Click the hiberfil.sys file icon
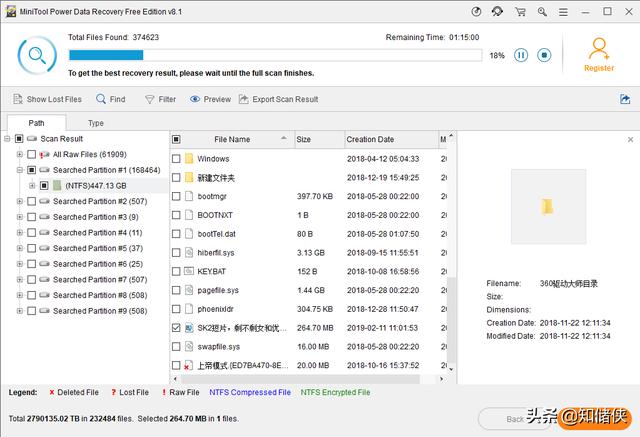 coord(189,253)
